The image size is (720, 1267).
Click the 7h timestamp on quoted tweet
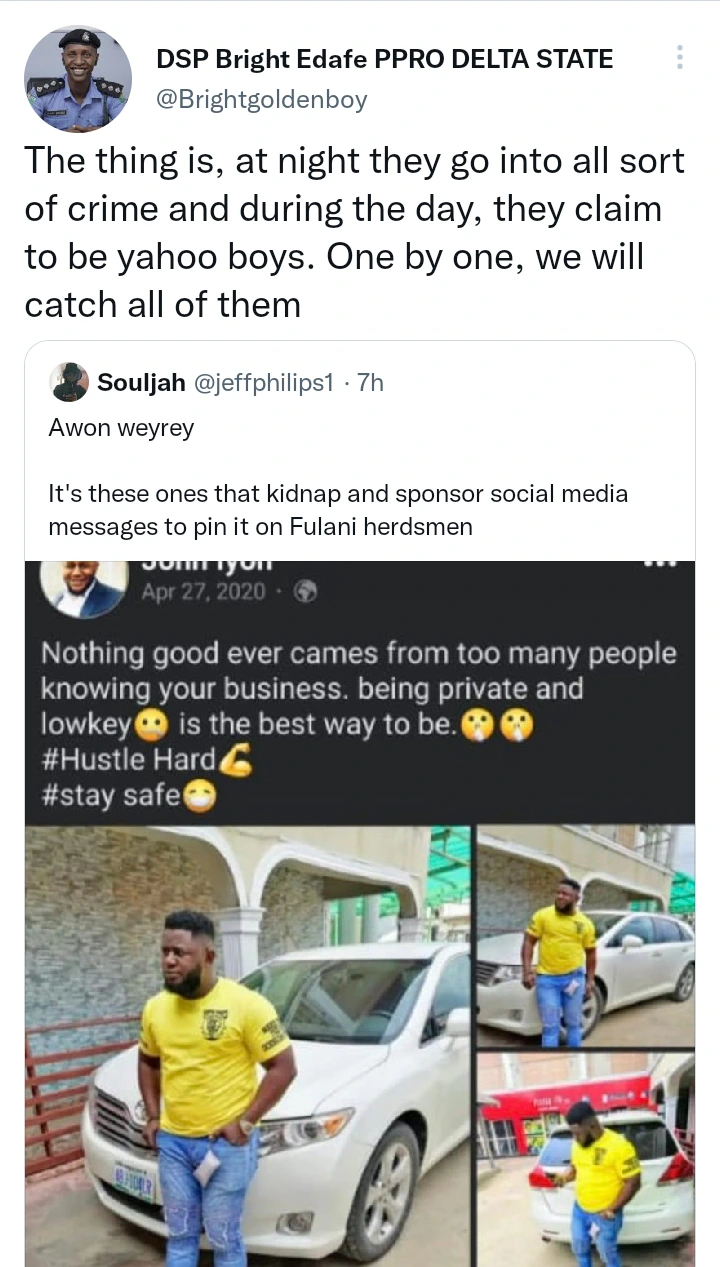click(370, 382)
